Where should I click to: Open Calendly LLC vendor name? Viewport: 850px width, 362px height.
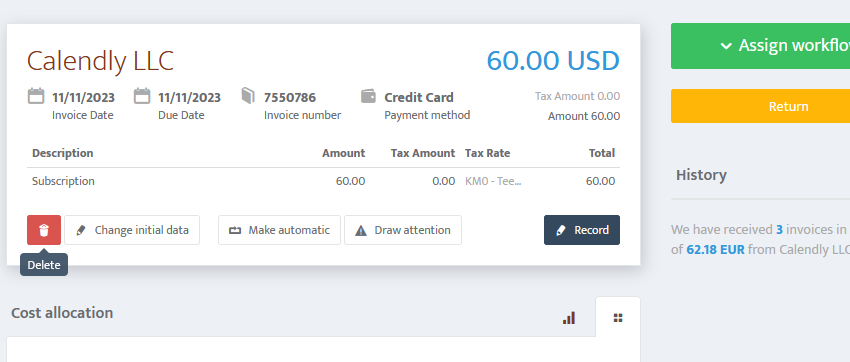tap(100, 61)
